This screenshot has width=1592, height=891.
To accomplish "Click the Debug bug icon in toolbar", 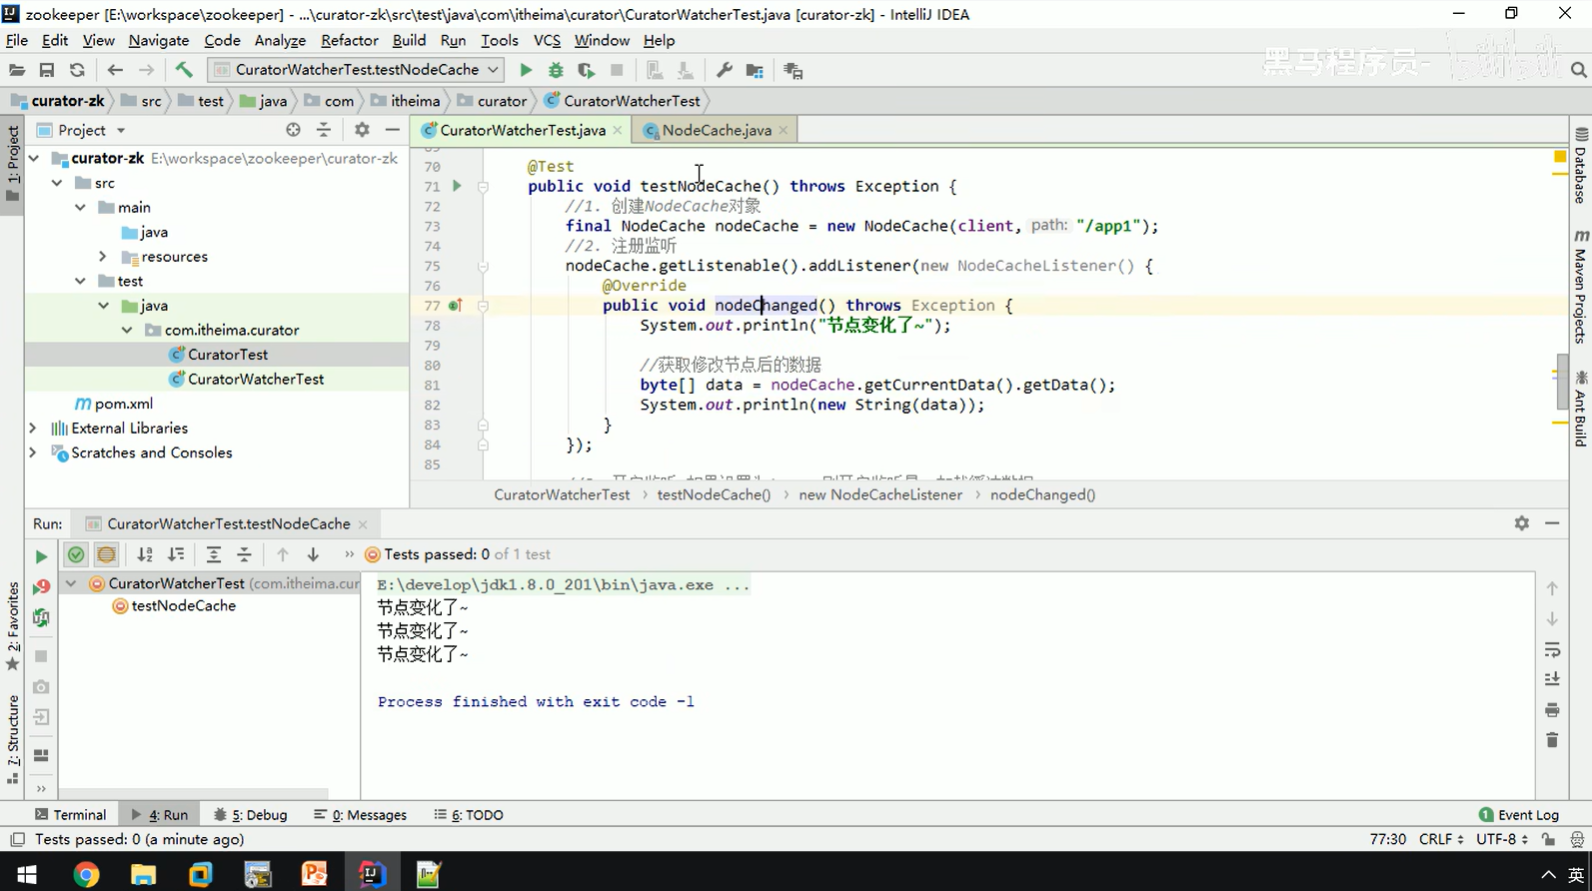I will (x=556, y=70).
